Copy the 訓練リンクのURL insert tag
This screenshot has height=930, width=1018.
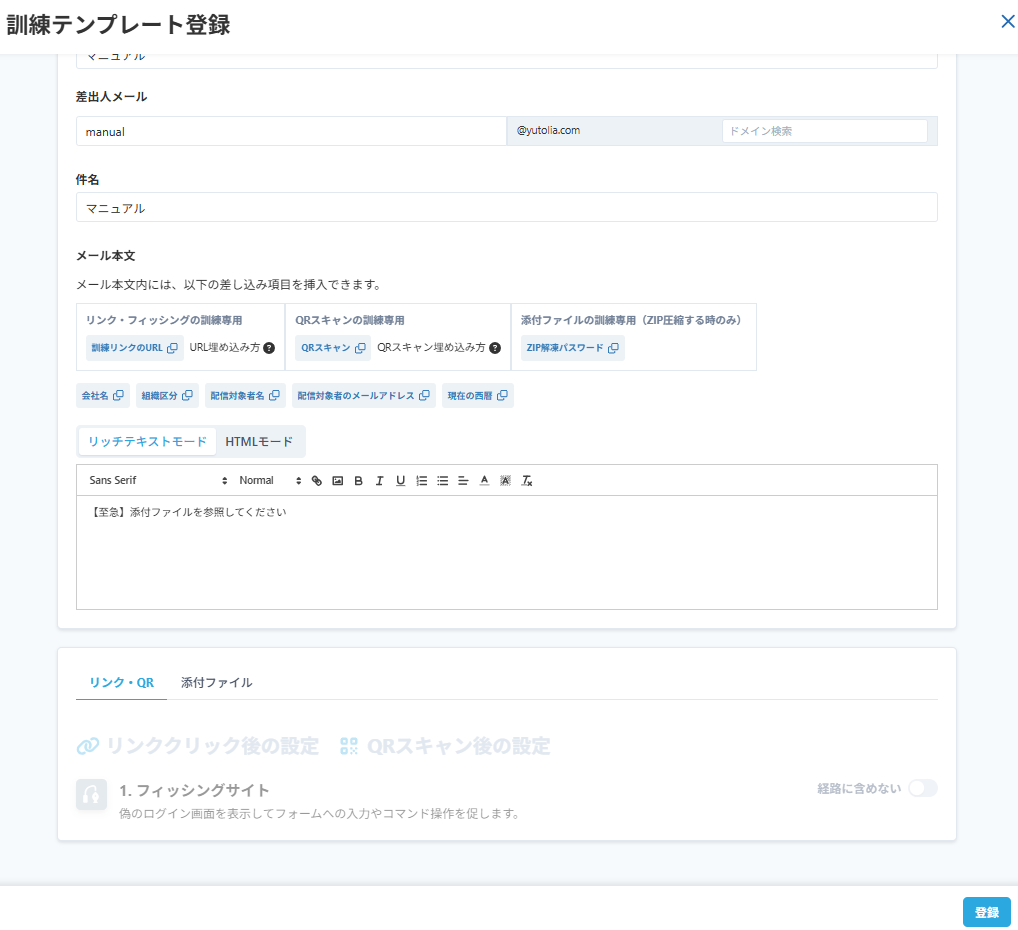pyautogui.click(x=134, y=348)
